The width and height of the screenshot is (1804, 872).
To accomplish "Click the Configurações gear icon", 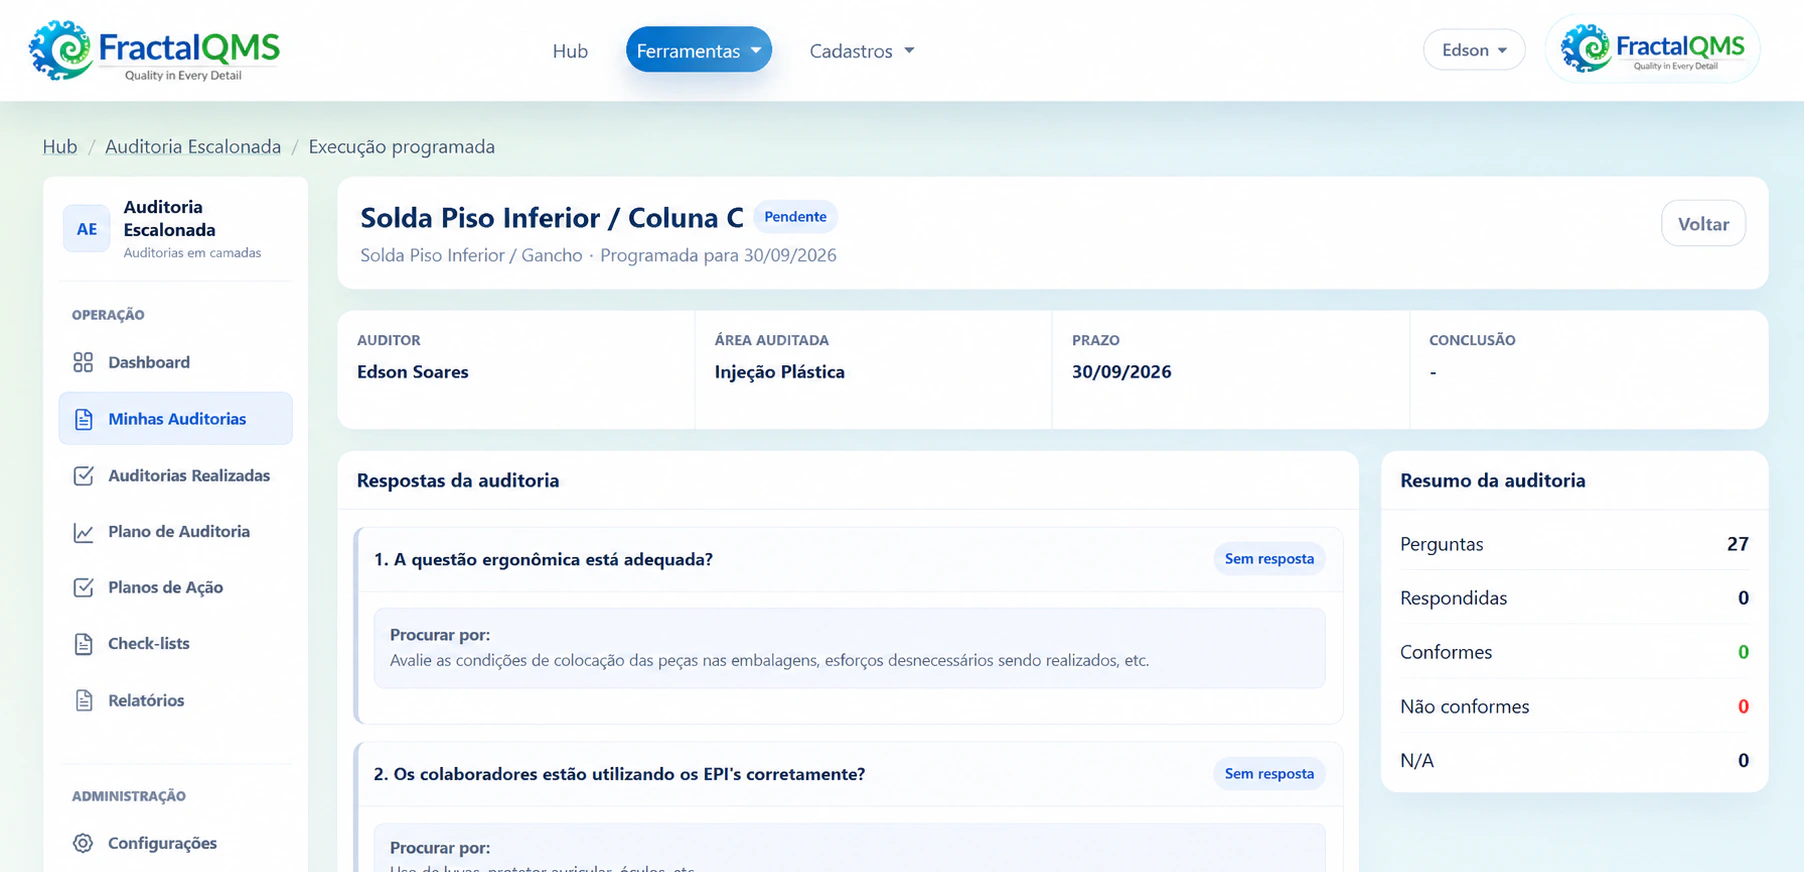I will 83,843.
